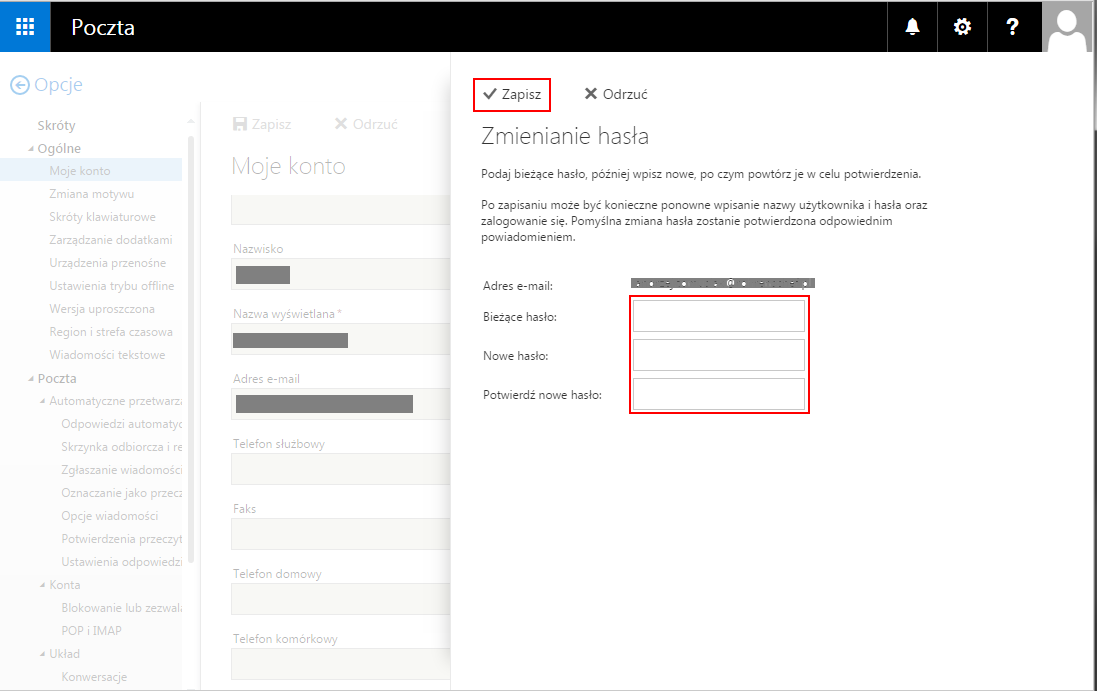The image size is (1097, 691).
Task: Click the X icon beside dimmed Odrzuć in Moje konto
Action: coord(341,124)
